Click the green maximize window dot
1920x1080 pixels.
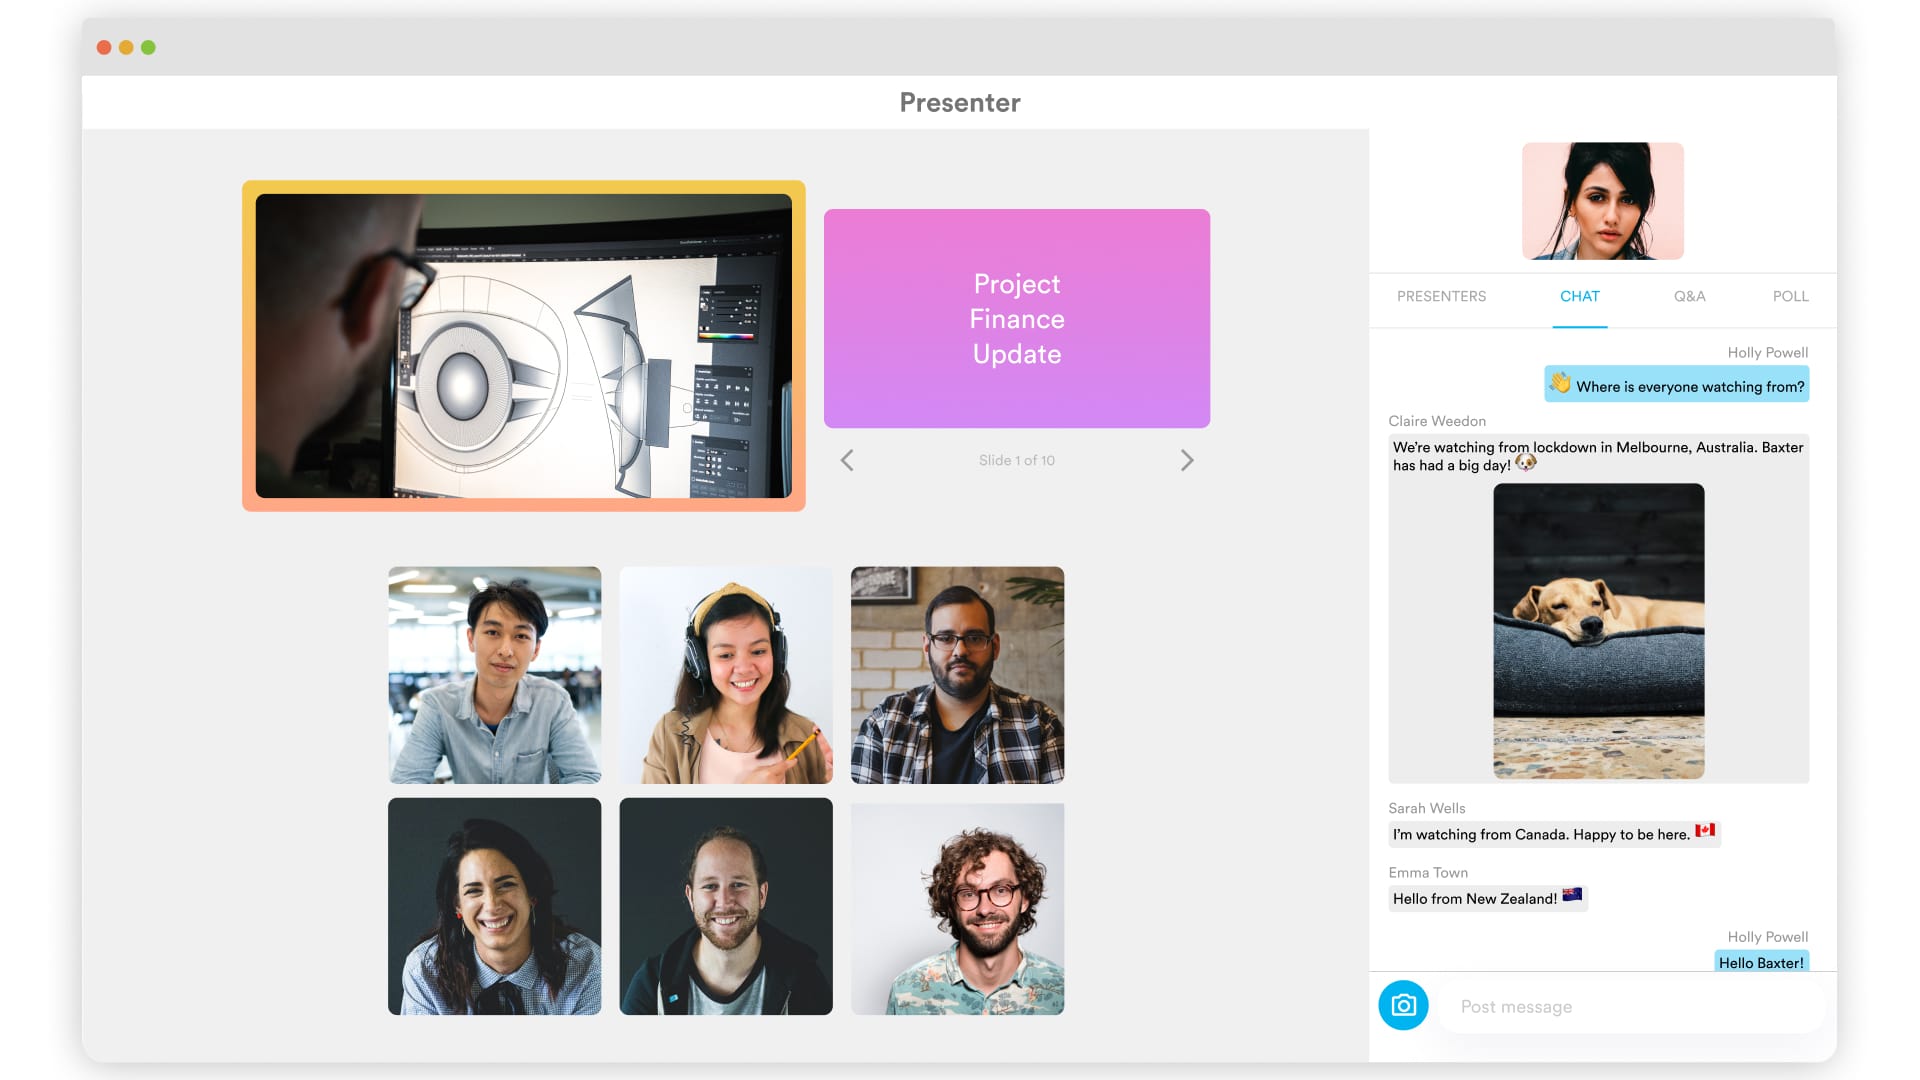[148, 47]
